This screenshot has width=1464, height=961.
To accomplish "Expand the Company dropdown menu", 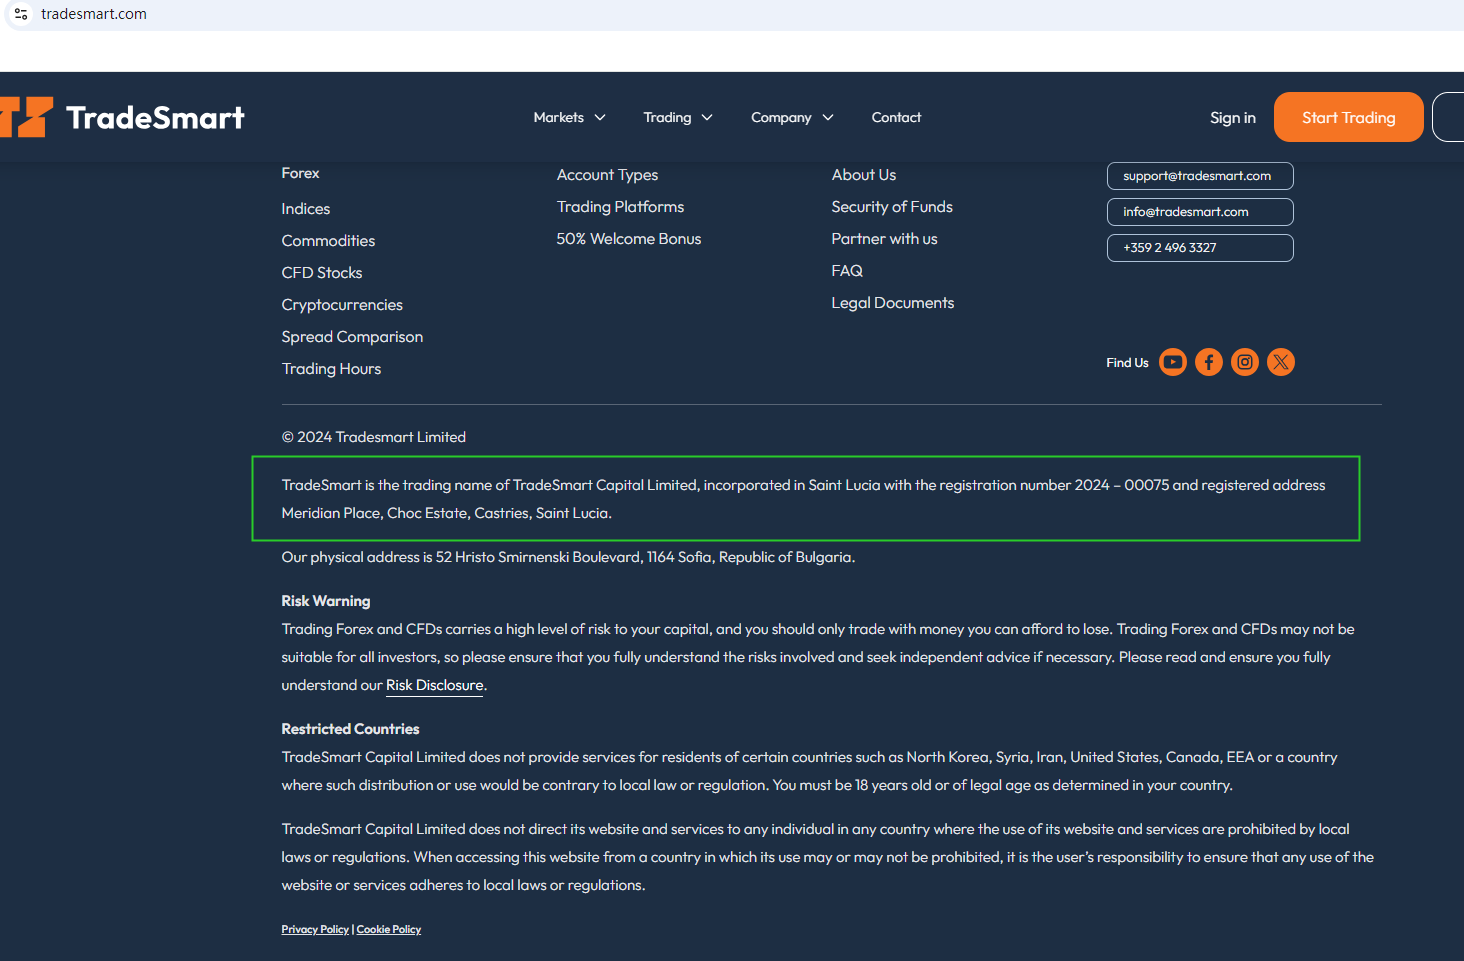I will [792, 117].
